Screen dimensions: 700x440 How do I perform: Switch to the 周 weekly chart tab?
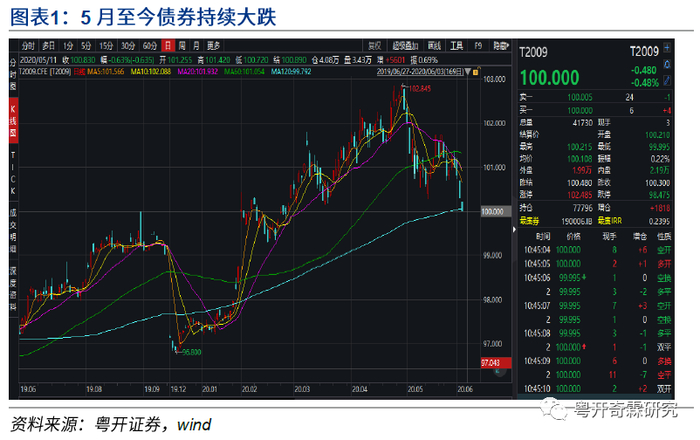182,46
